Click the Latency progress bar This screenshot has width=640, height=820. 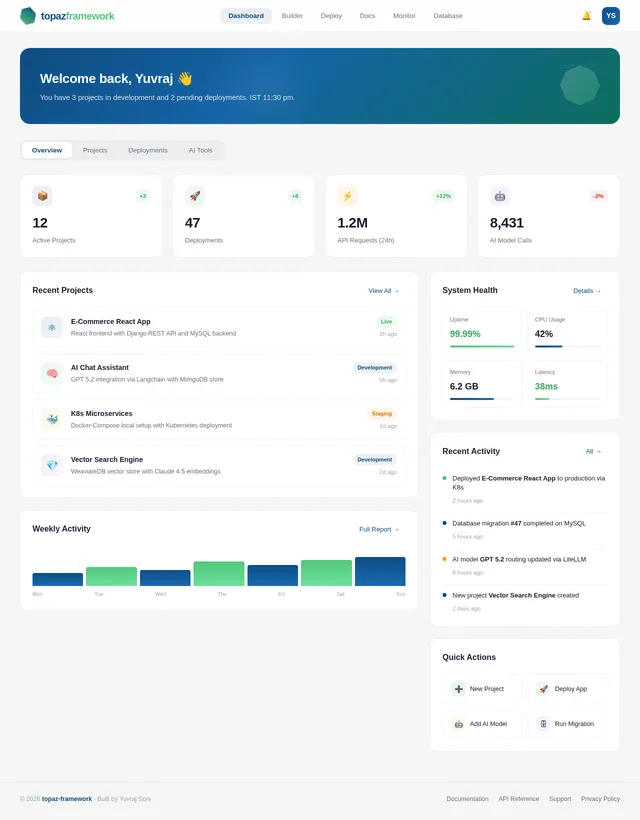[x=567, y=399]
